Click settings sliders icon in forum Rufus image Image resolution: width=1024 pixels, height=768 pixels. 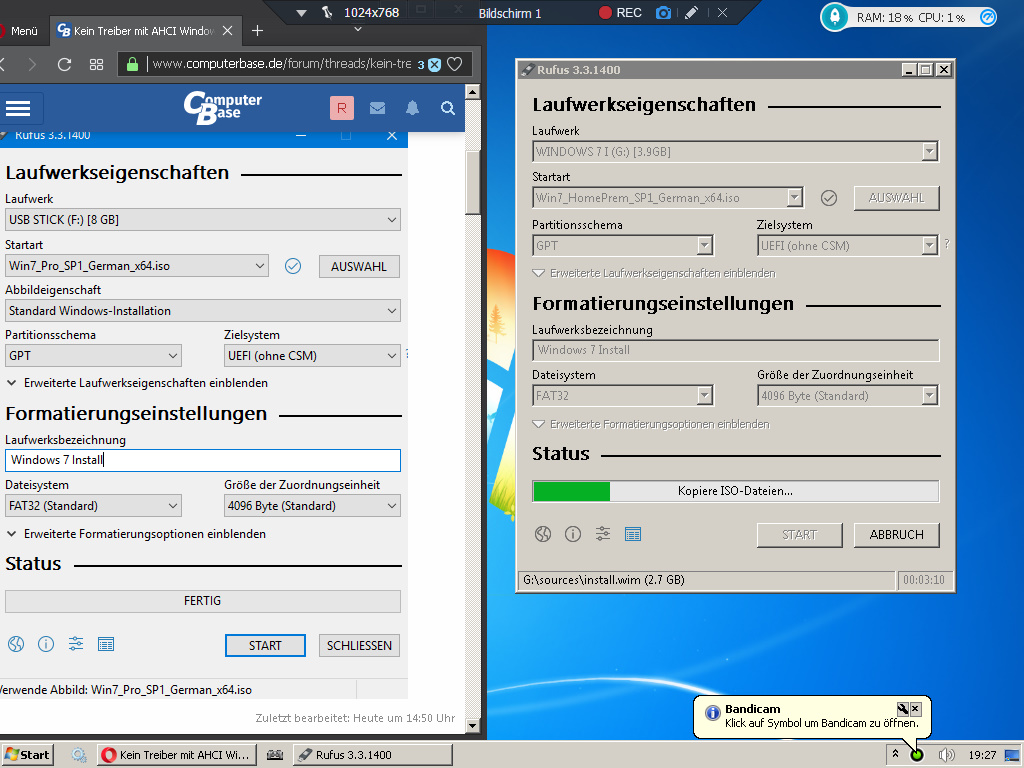point(76,645)
